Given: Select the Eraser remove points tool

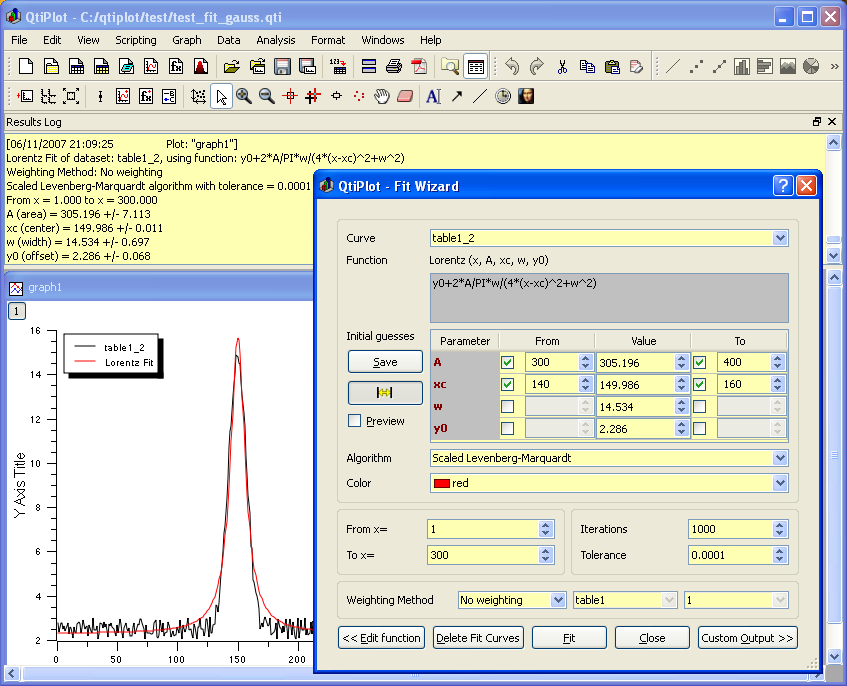Looking at the screenshot, I should pos(405,97).
